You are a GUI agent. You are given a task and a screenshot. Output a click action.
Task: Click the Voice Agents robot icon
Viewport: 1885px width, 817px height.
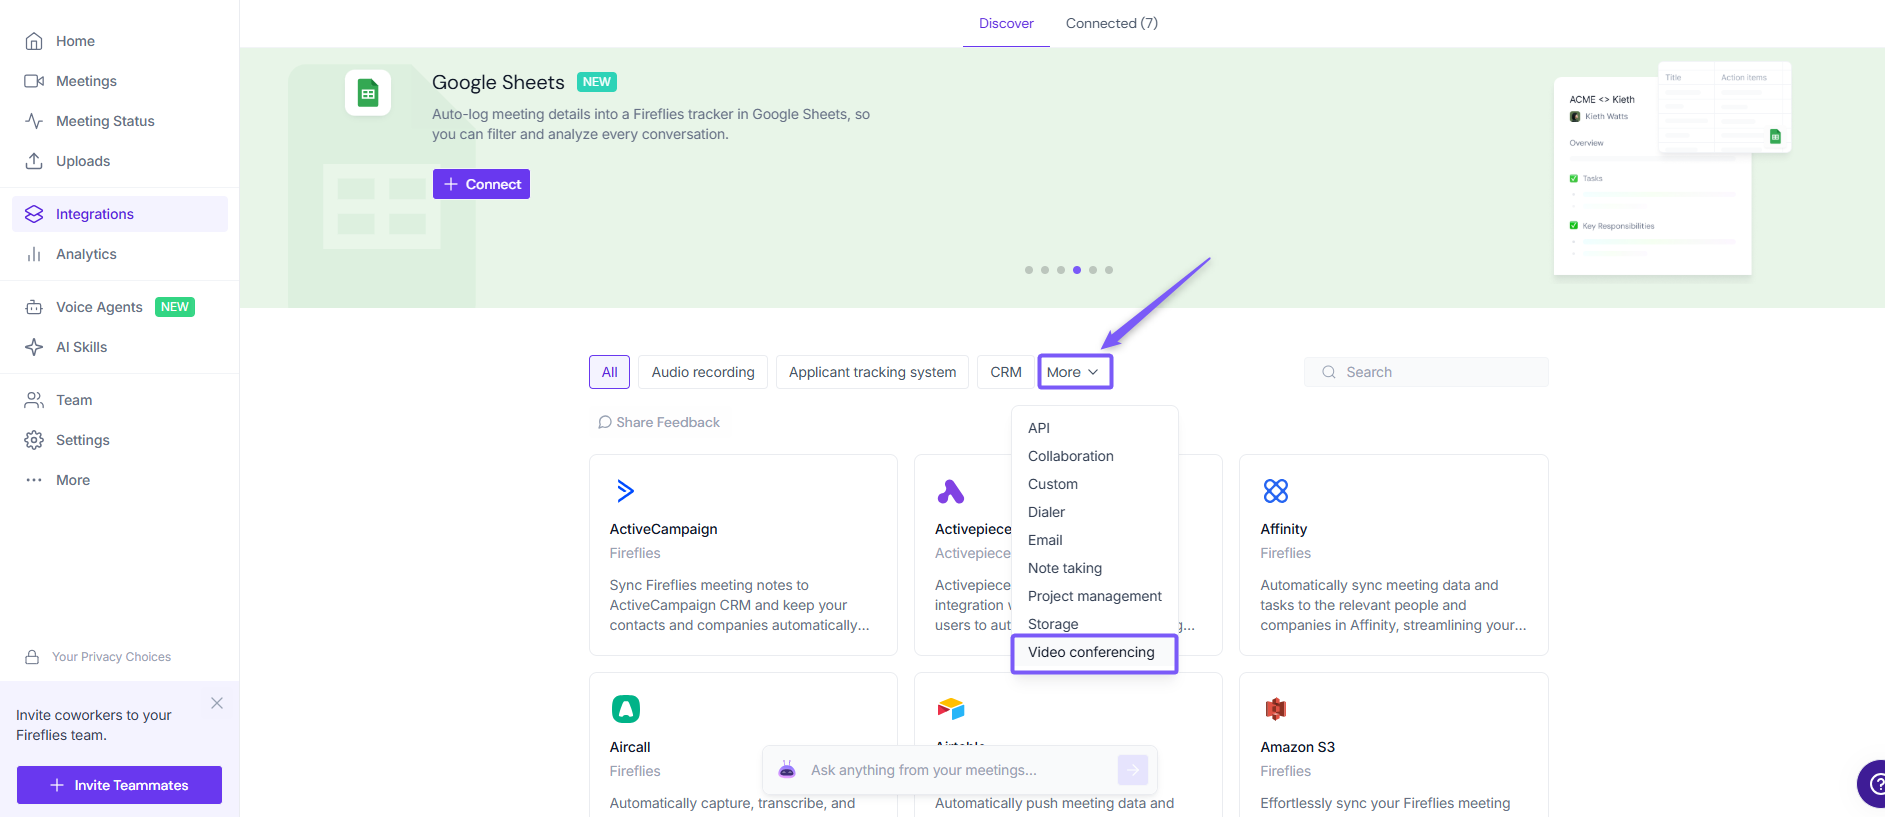coord(34,307)
